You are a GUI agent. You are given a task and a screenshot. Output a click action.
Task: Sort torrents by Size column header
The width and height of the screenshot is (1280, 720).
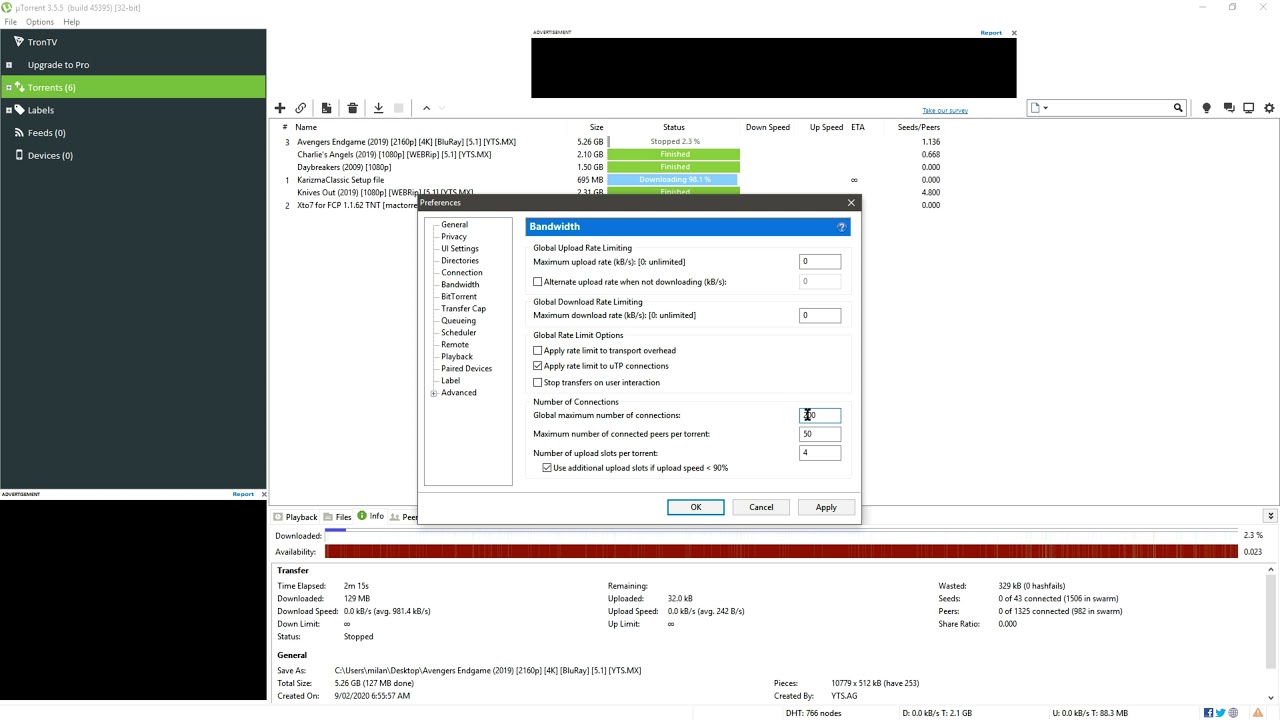[x=596, y=127]
